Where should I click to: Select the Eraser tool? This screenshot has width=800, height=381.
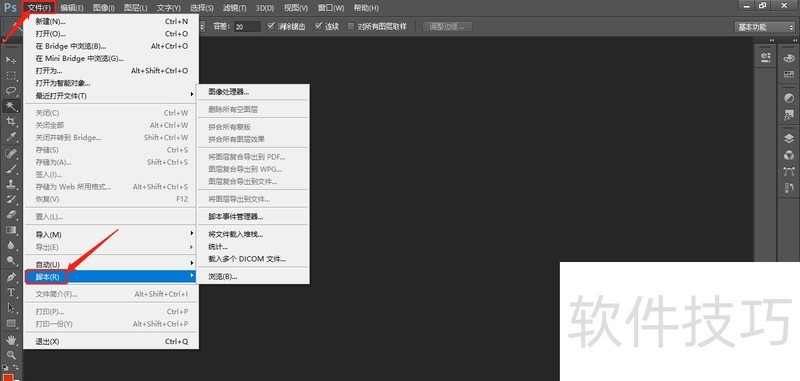tap(11, 214)
